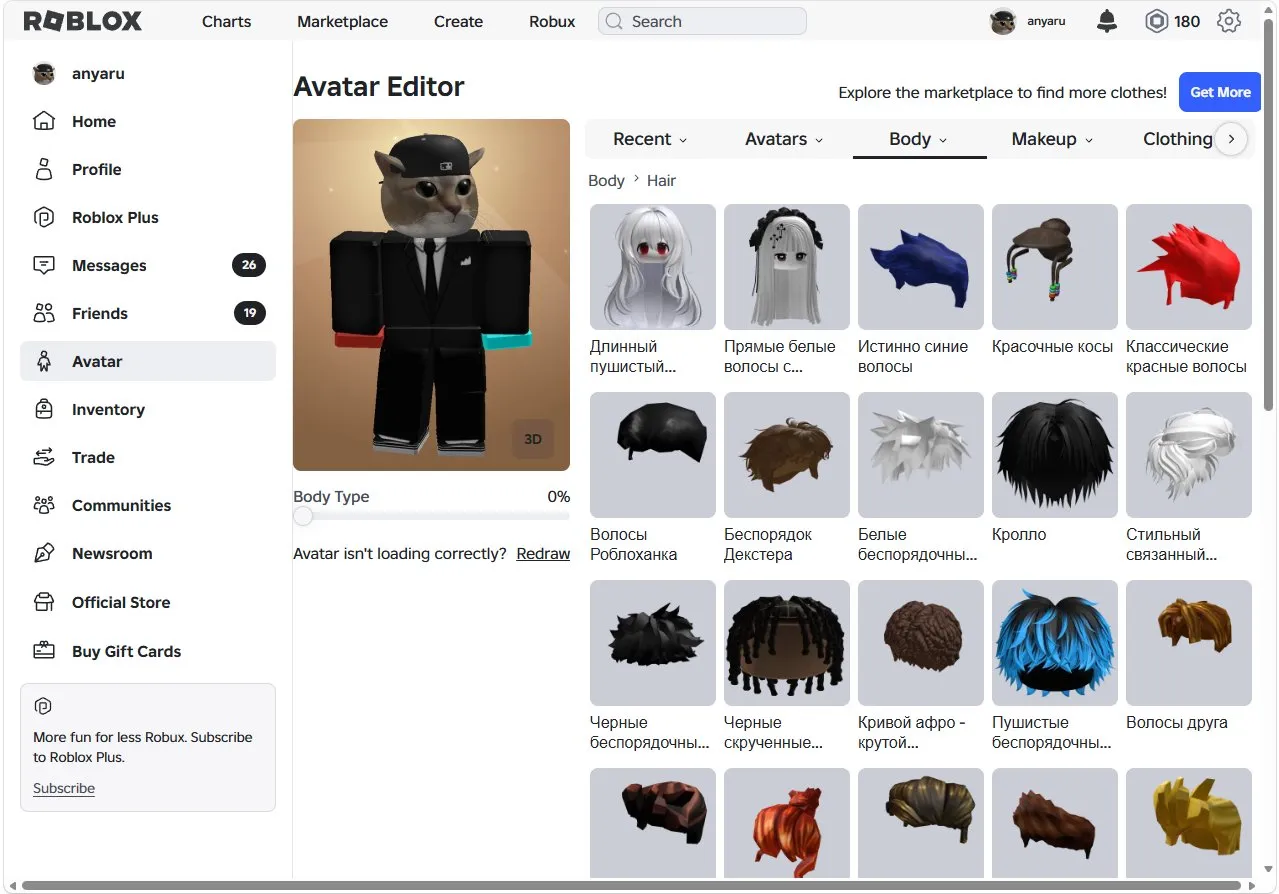
Task: Open Robux in top navigation
Action: pos(552,21)
